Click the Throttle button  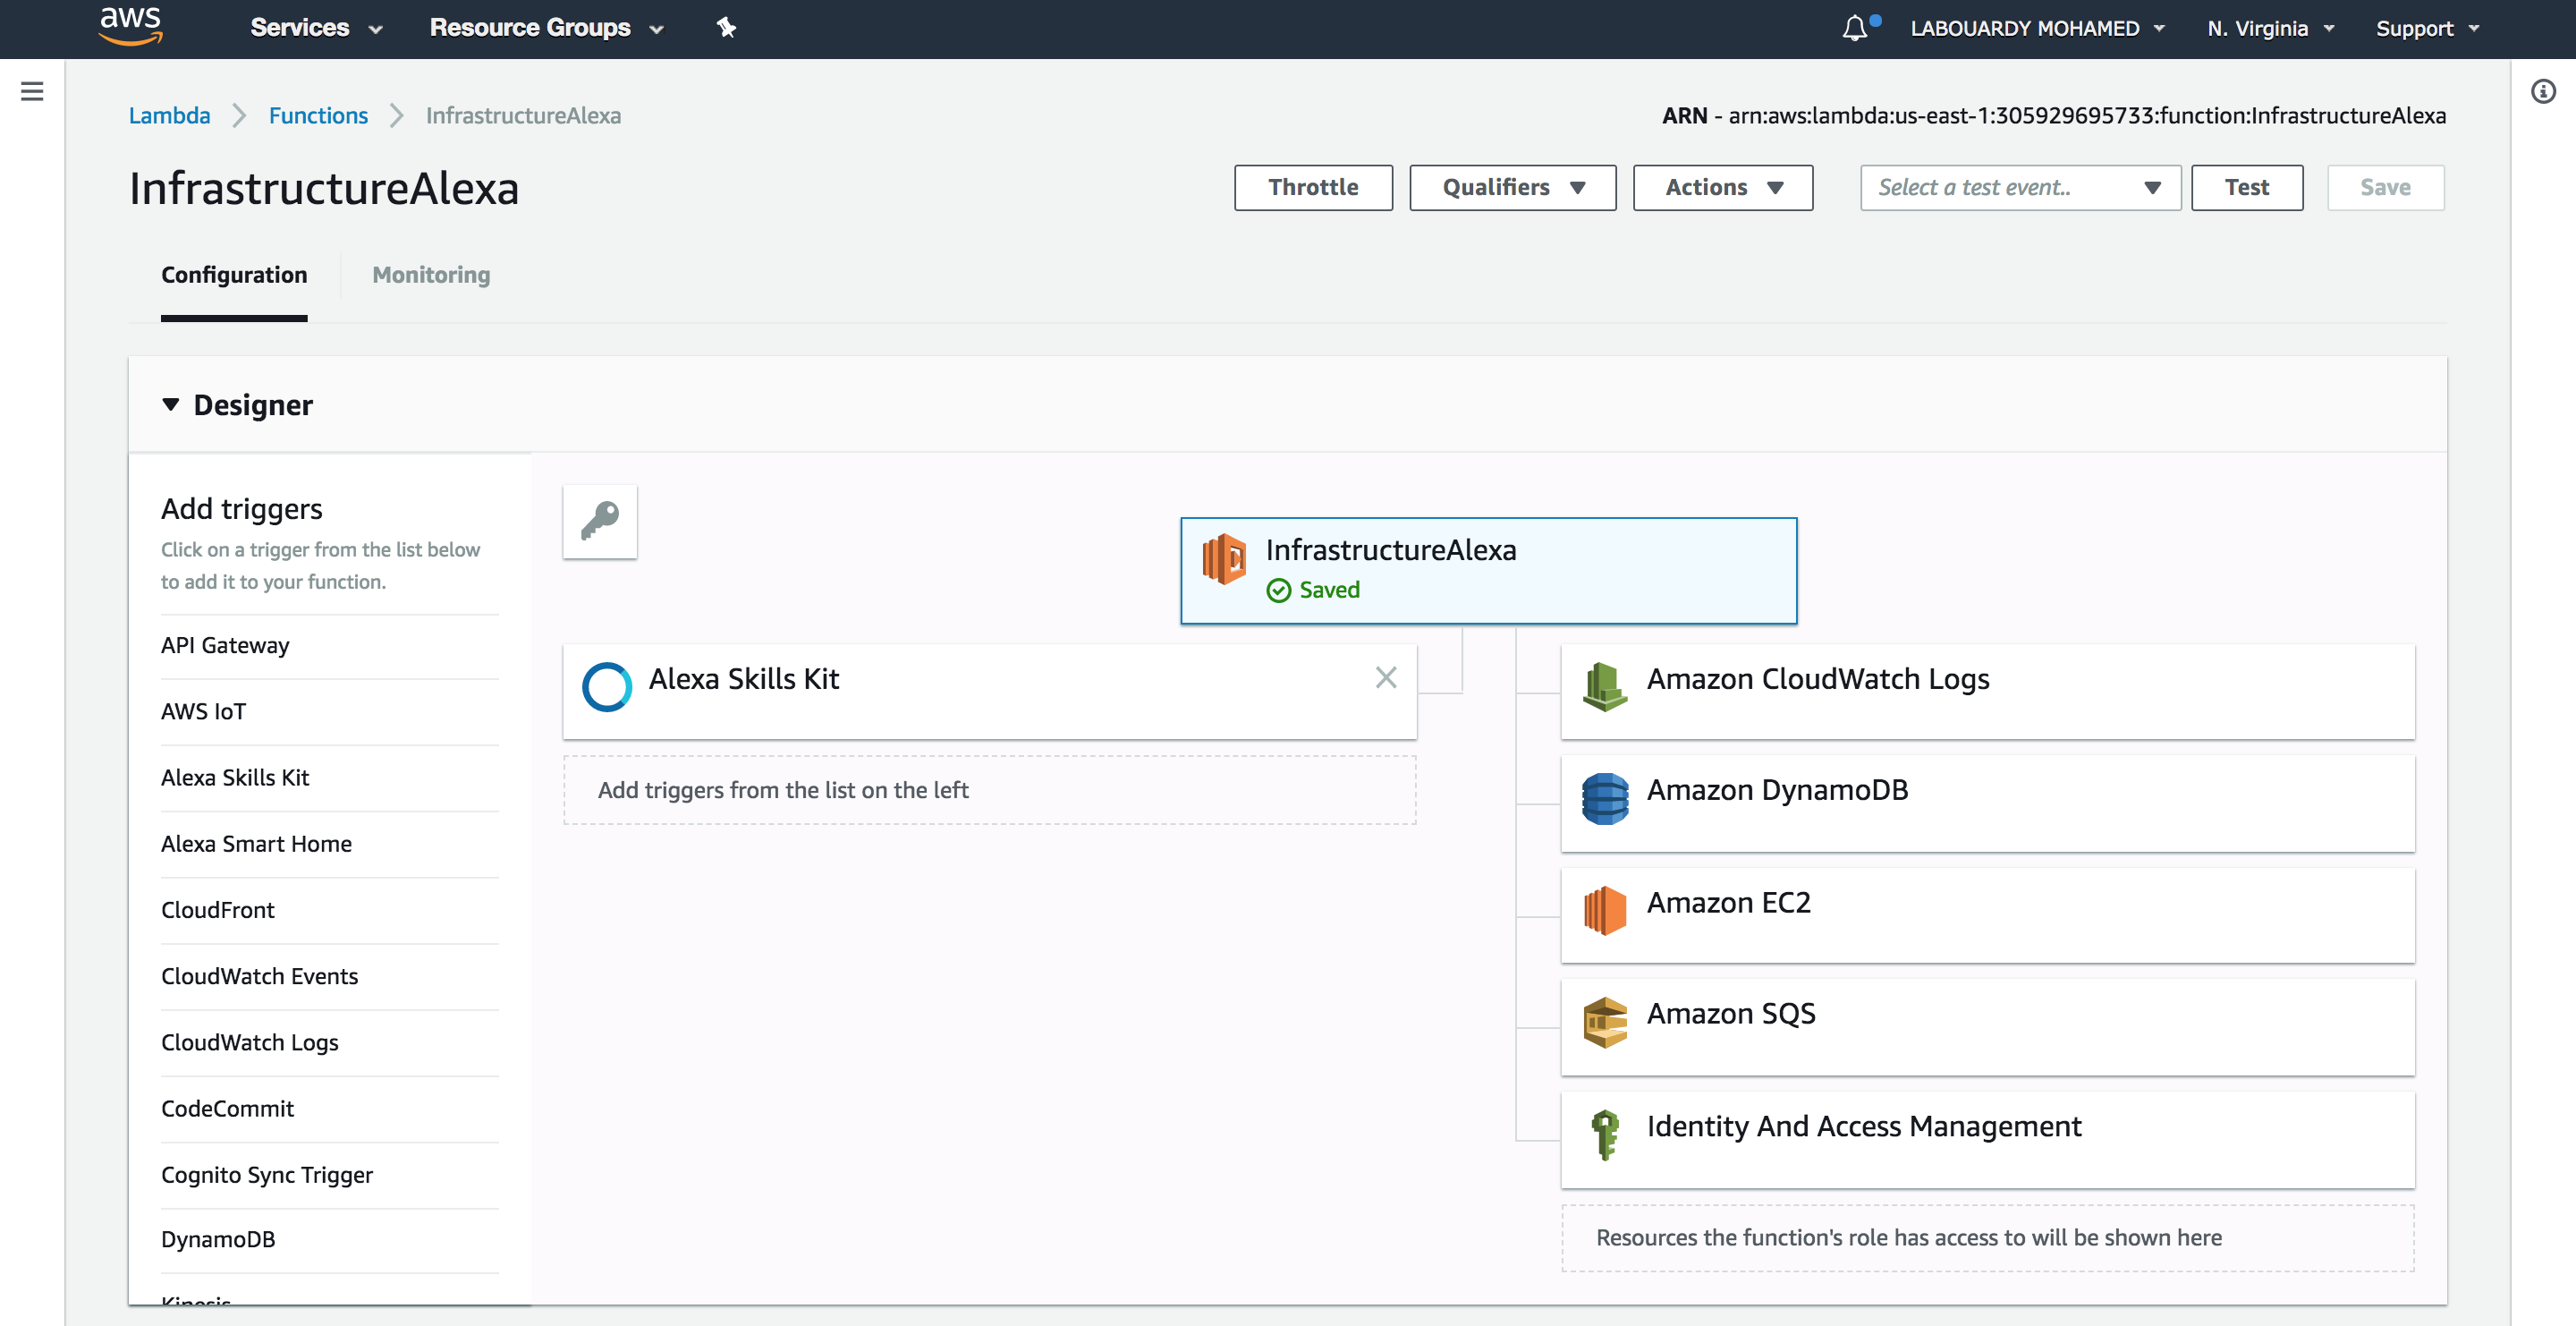pyautogui.click(x=1312, y=187)
